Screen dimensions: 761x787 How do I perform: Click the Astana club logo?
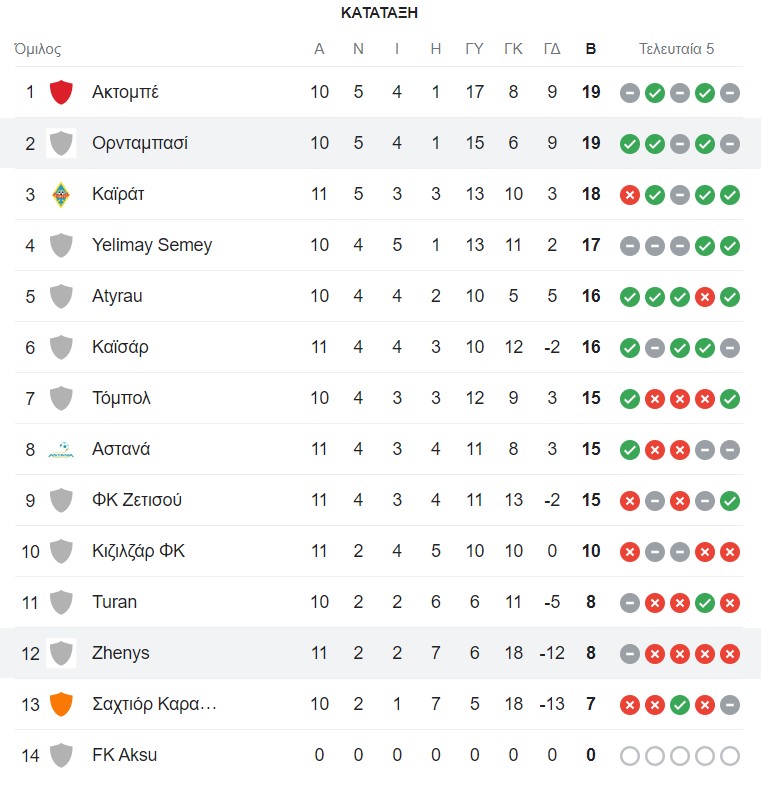pos(61,449)
